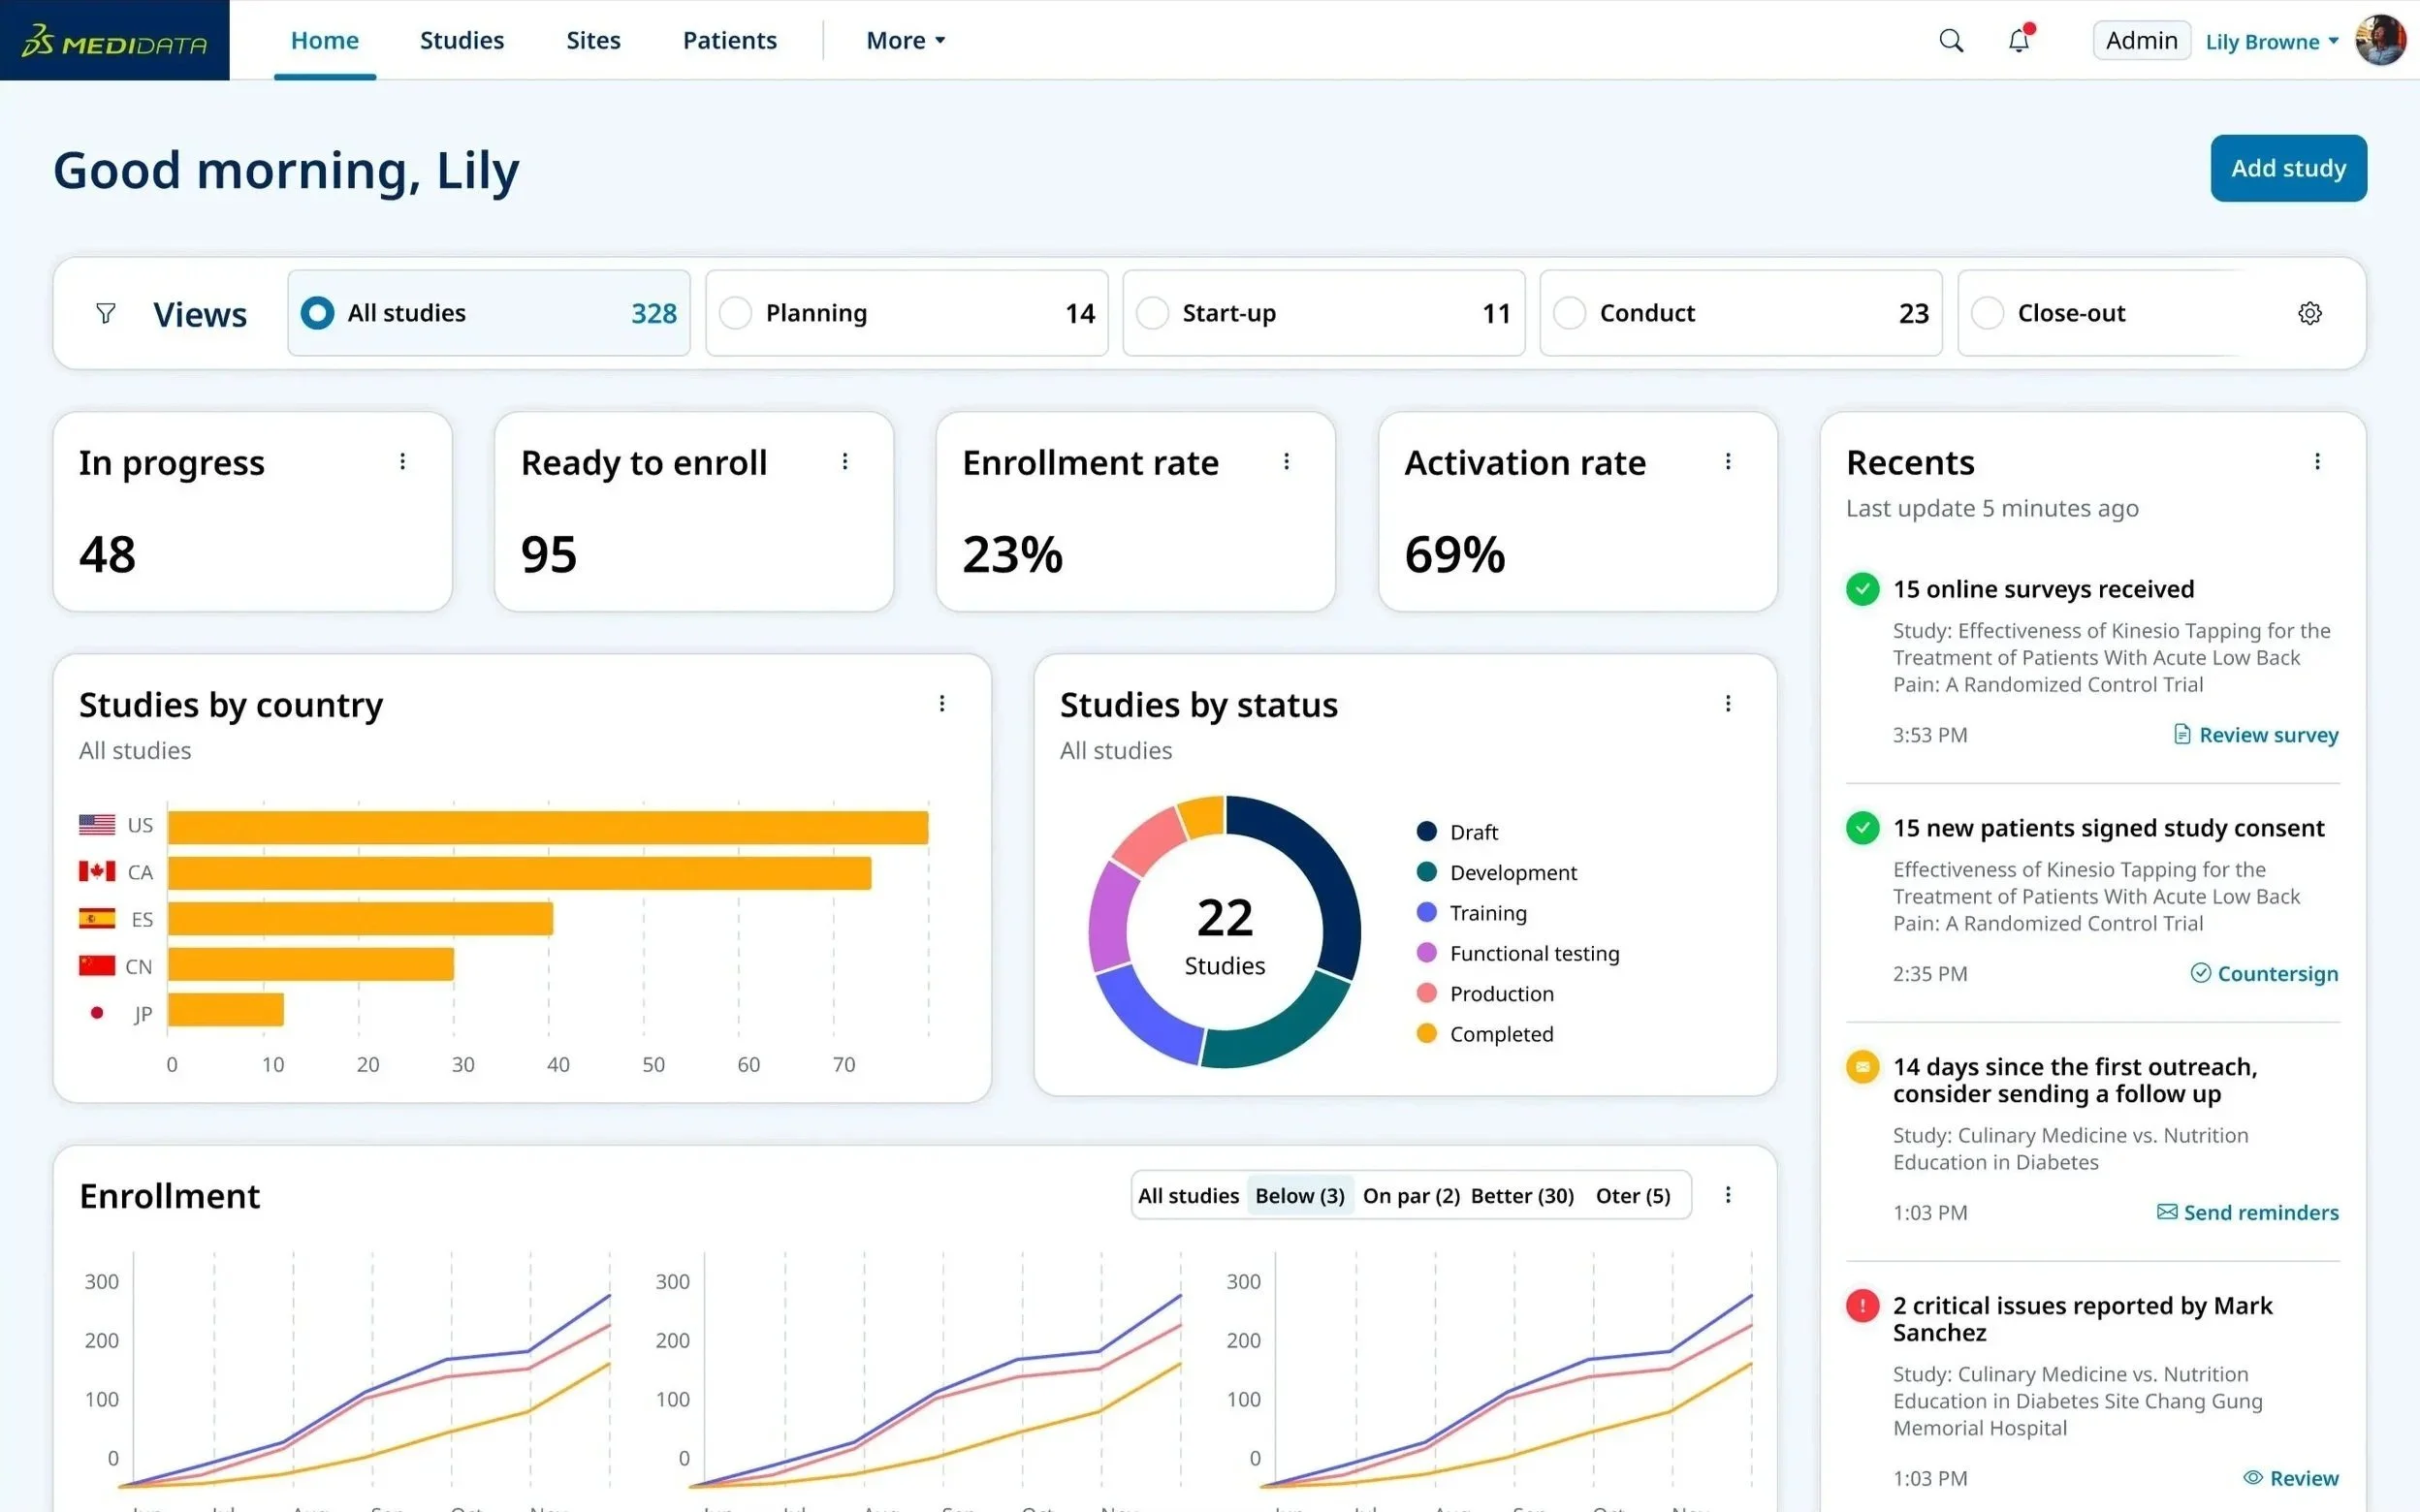2420x1512 pixels.
Task: Open the notifications bell
Action: click(x=2019, y=41)
